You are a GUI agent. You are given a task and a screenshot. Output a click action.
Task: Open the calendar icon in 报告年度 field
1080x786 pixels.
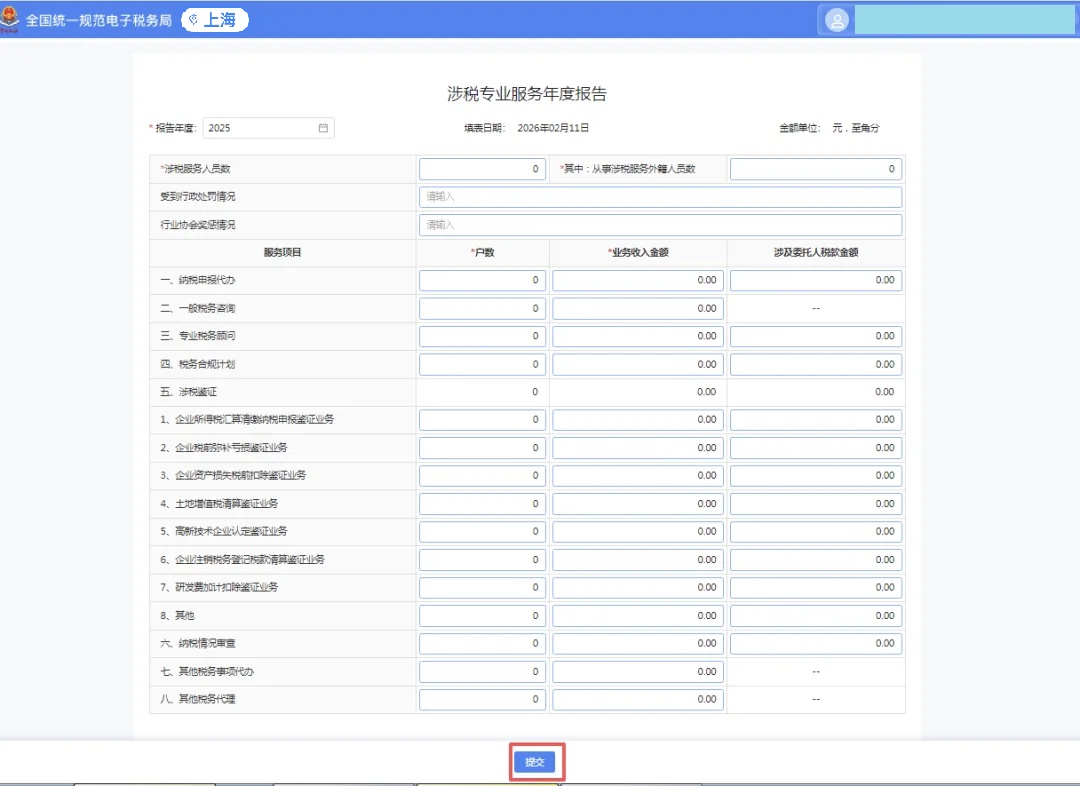click(x=323, y=128)
